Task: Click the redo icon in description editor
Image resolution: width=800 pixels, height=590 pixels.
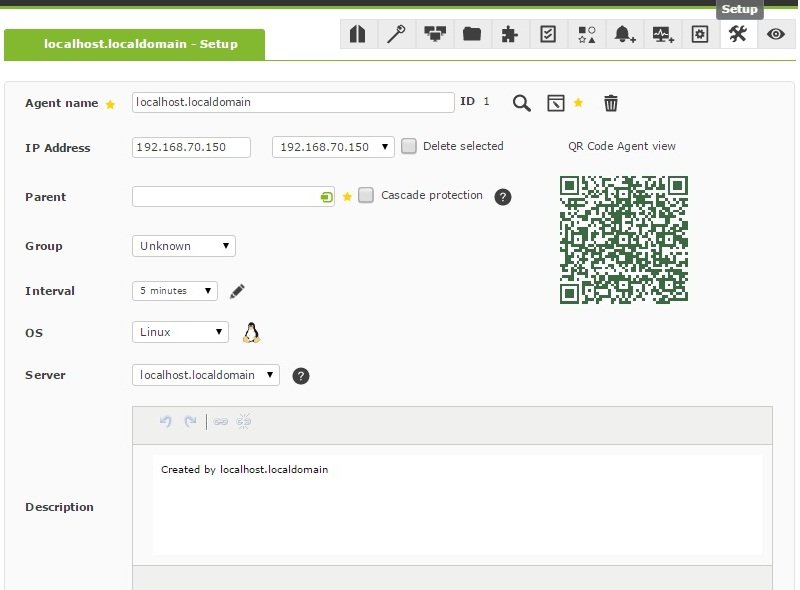Action: pos(190,422)
